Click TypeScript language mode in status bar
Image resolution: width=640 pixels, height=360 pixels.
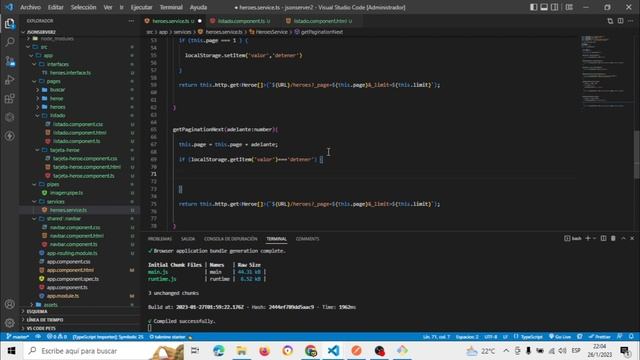coord(531,337)
